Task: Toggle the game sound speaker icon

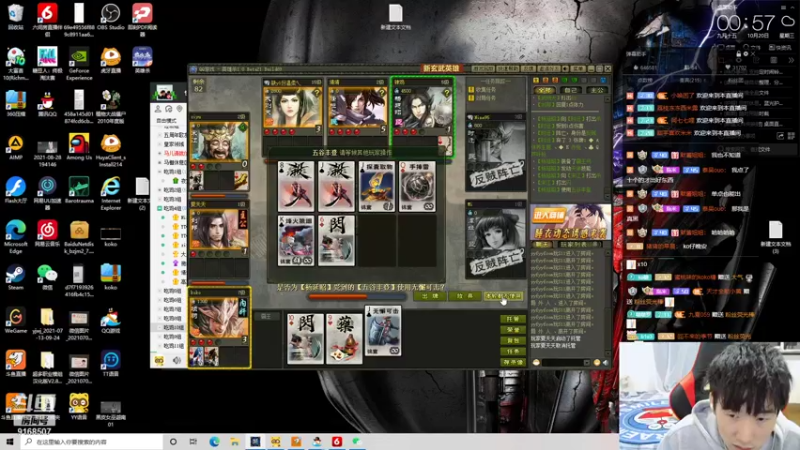Action: pos(606,362)
